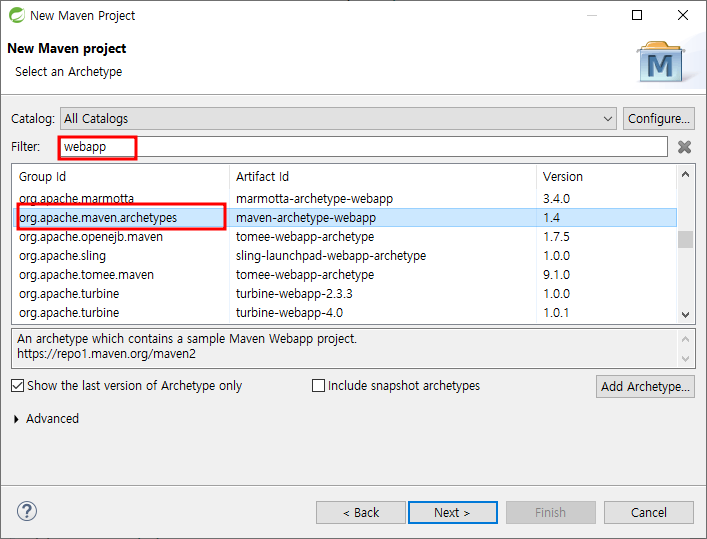
Task: Click the archetype table scrollbar thumb
Action: (685, 240)
